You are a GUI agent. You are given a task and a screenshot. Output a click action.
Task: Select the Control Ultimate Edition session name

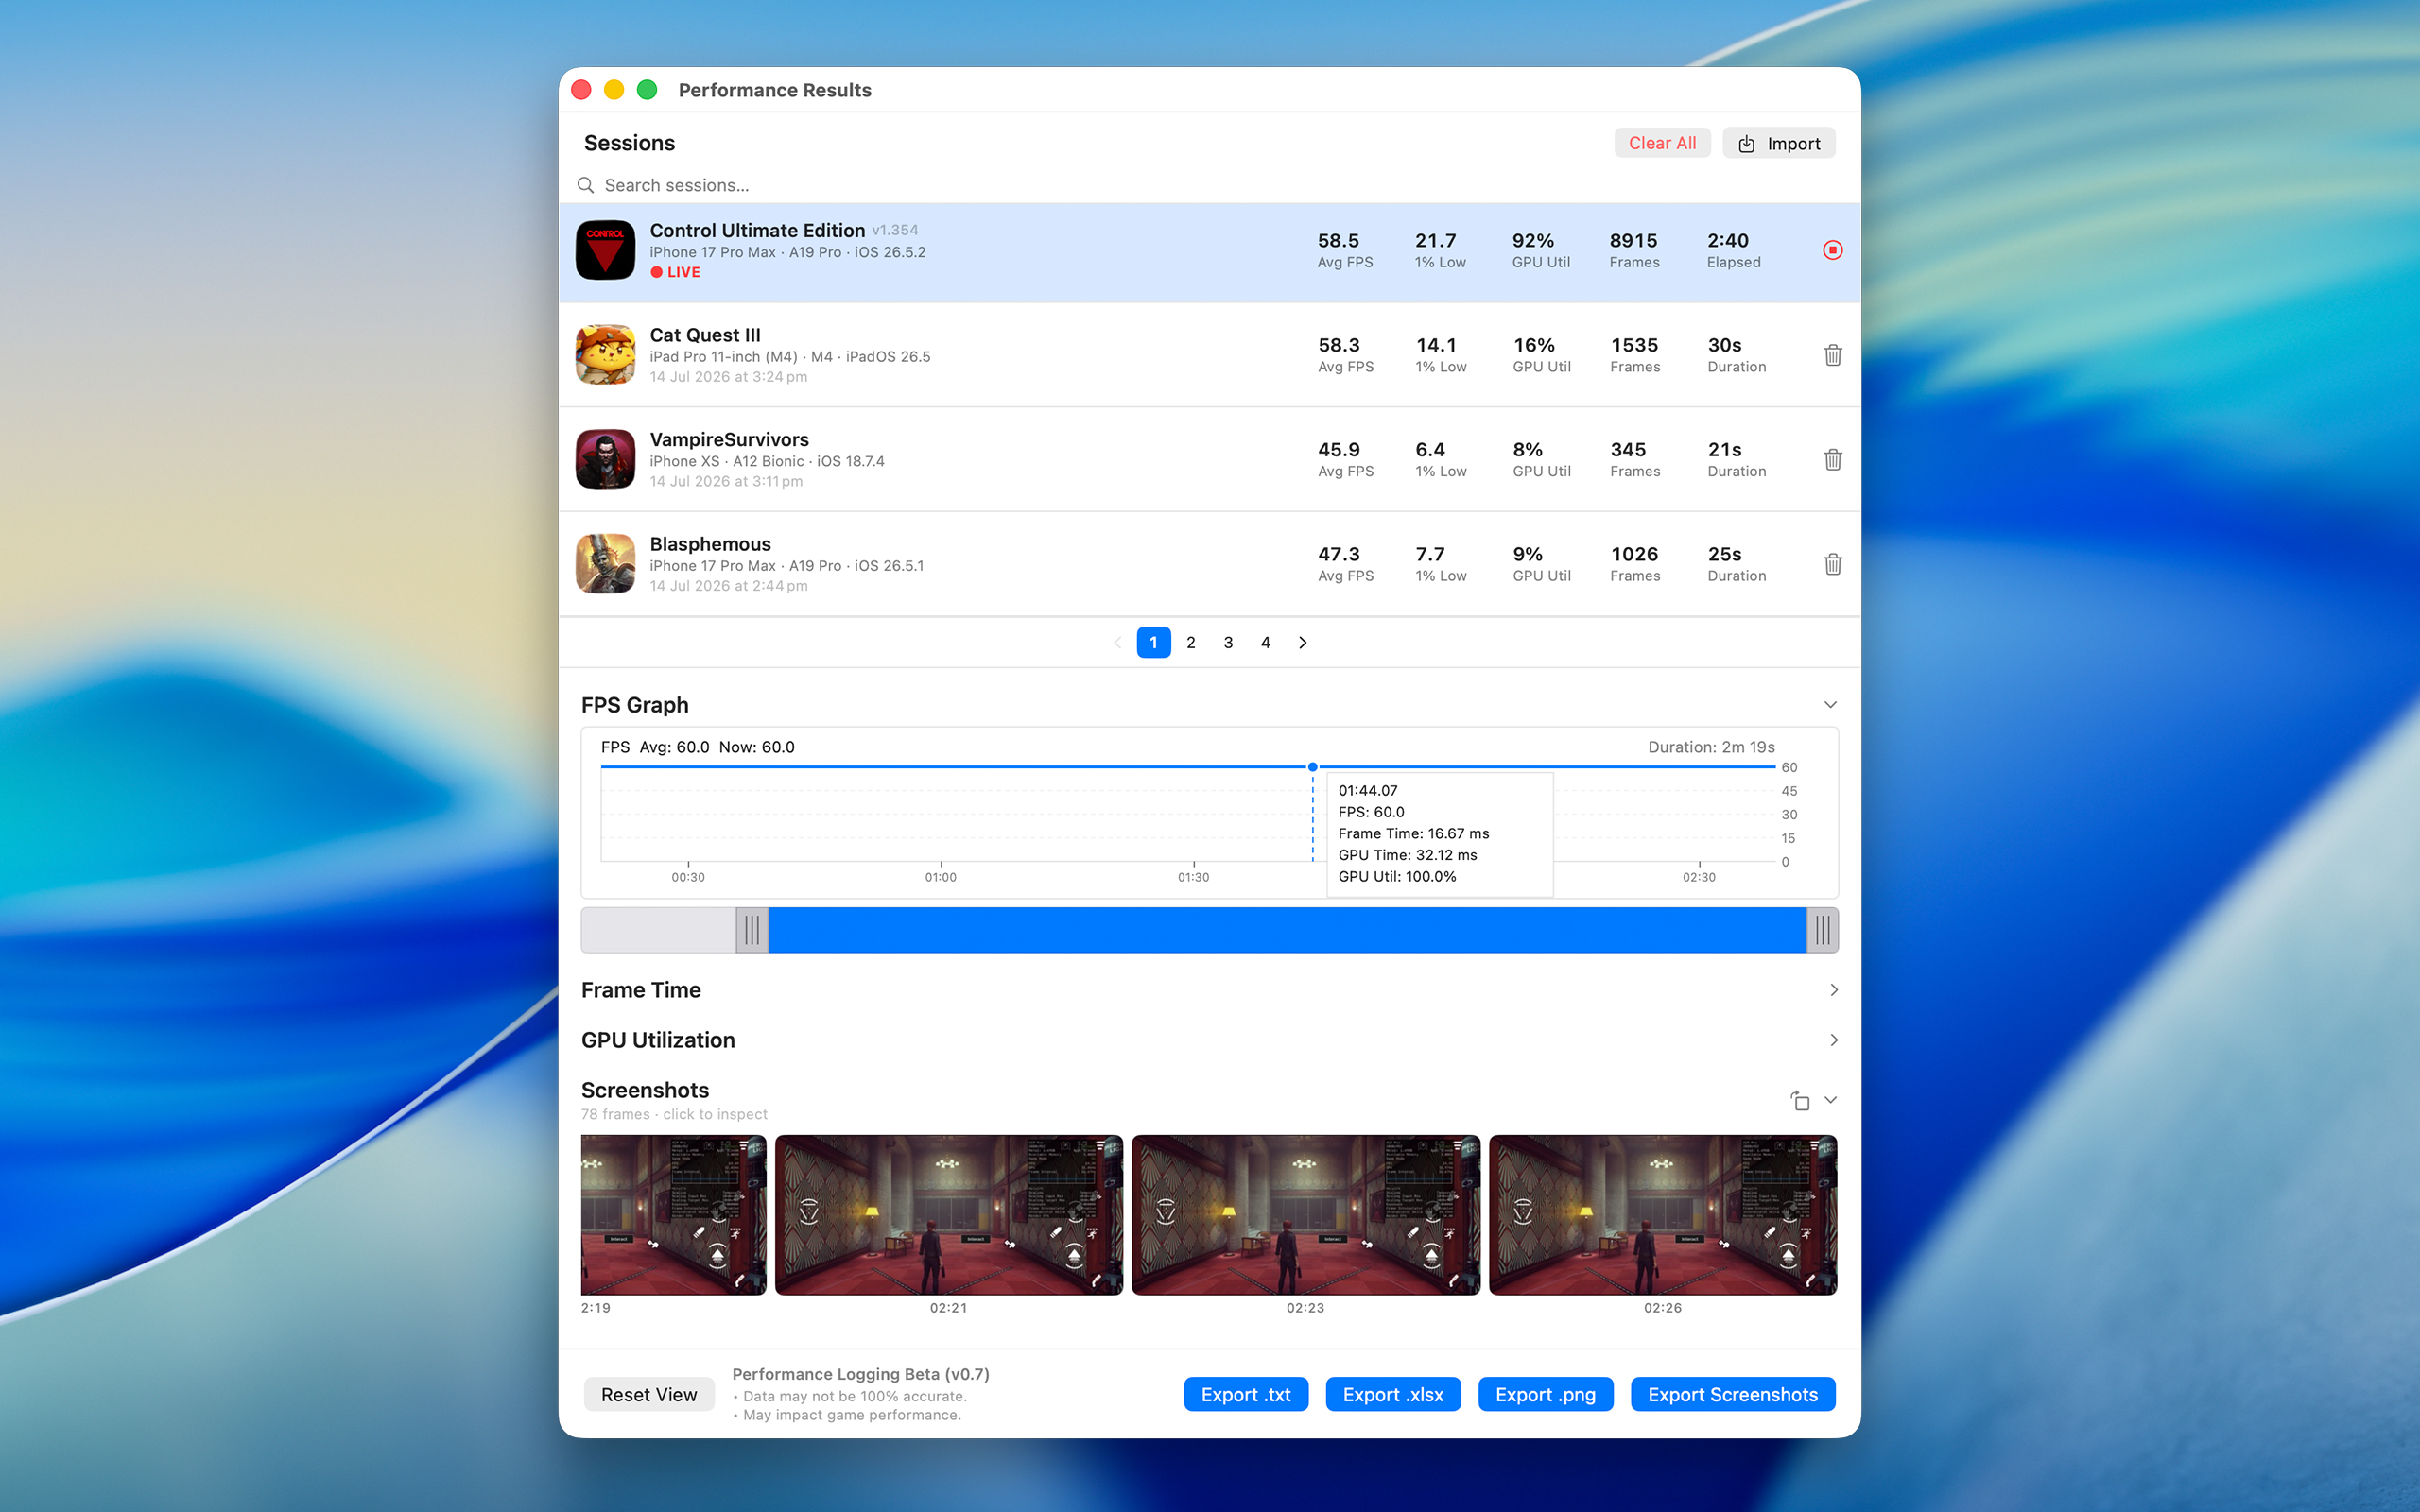(x=757, y=230)
